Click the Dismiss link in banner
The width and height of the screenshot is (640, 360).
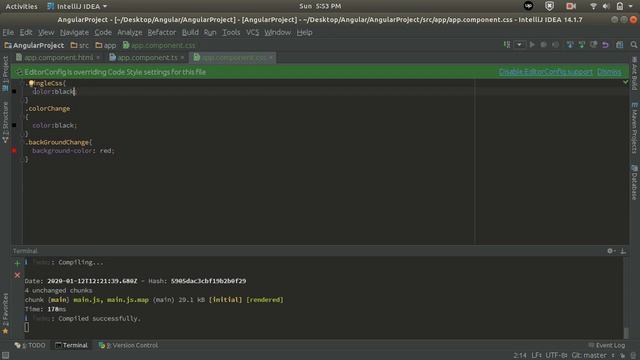tap(609, 72)
